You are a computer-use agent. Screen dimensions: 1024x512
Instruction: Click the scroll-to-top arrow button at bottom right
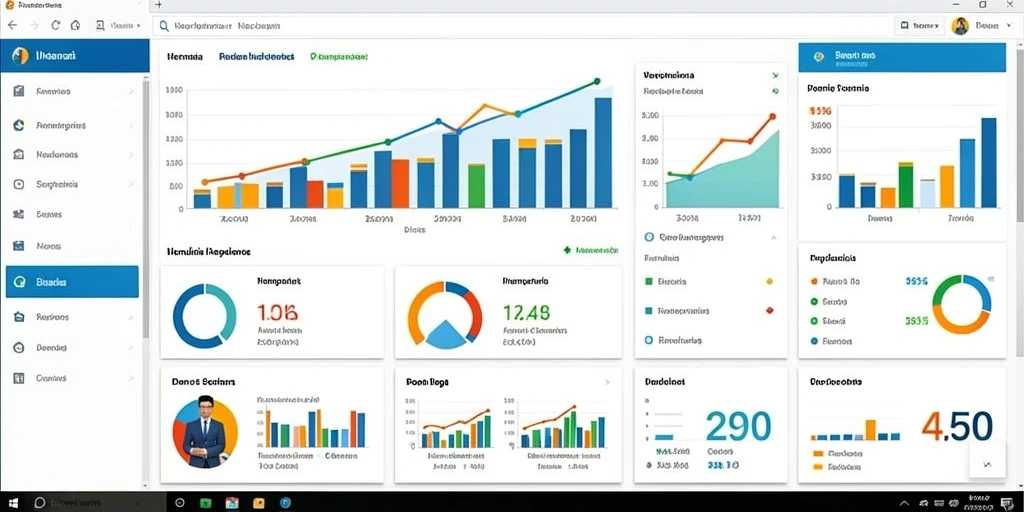pos(987,464)
